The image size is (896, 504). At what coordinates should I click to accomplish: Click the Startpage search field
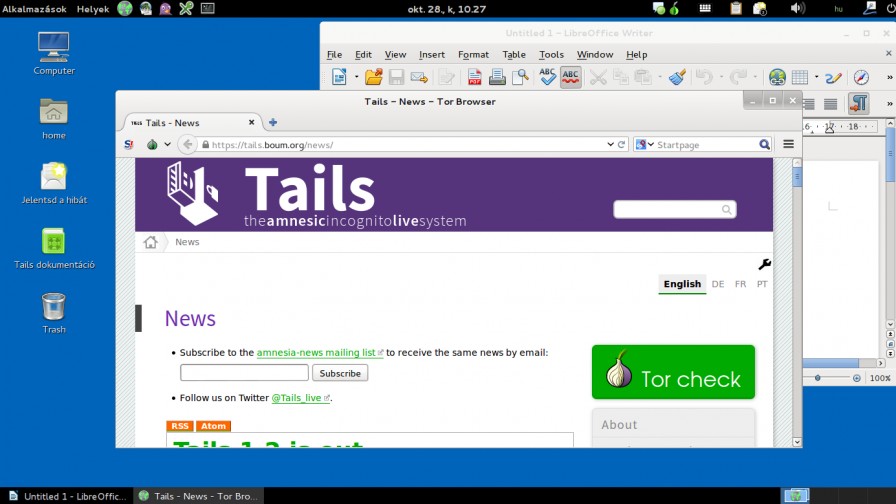click(x=706, y=145)
